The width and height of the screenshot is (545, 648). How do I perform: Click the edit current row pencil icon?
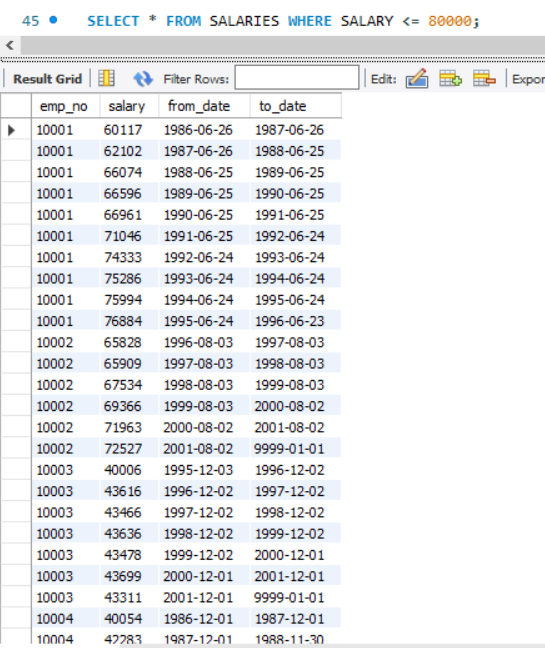416,79
